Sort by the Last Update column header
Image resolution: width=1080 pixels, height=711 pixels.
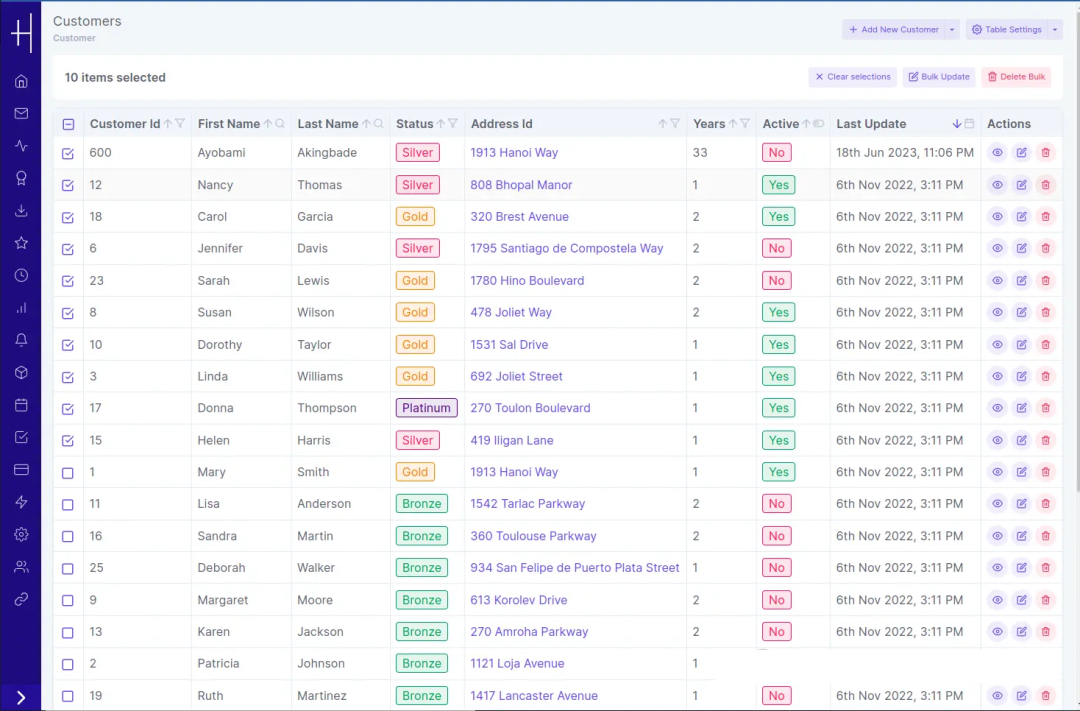(x=871, y=124)
